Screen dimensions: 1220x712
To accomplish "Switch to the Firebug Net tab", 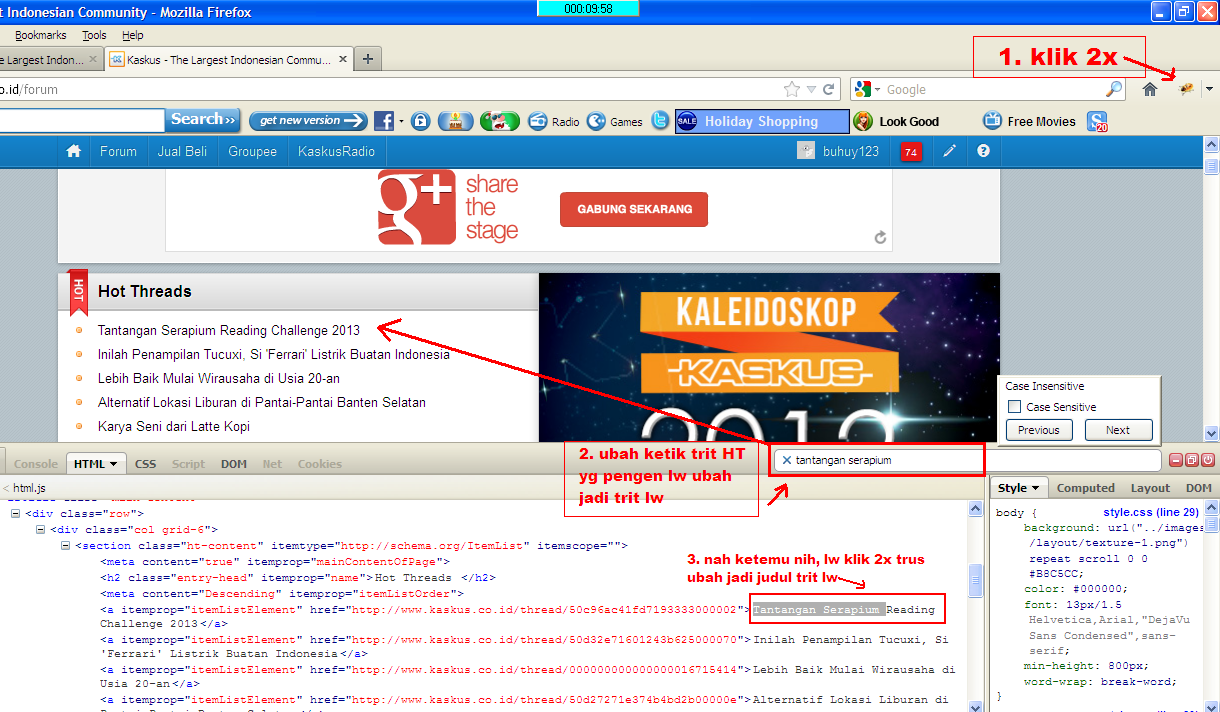I will point(272,464).
